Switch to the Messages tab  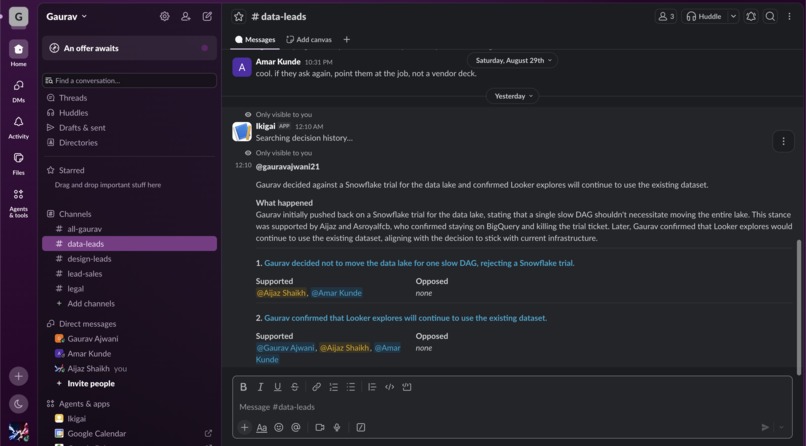(x=255, y=40)
